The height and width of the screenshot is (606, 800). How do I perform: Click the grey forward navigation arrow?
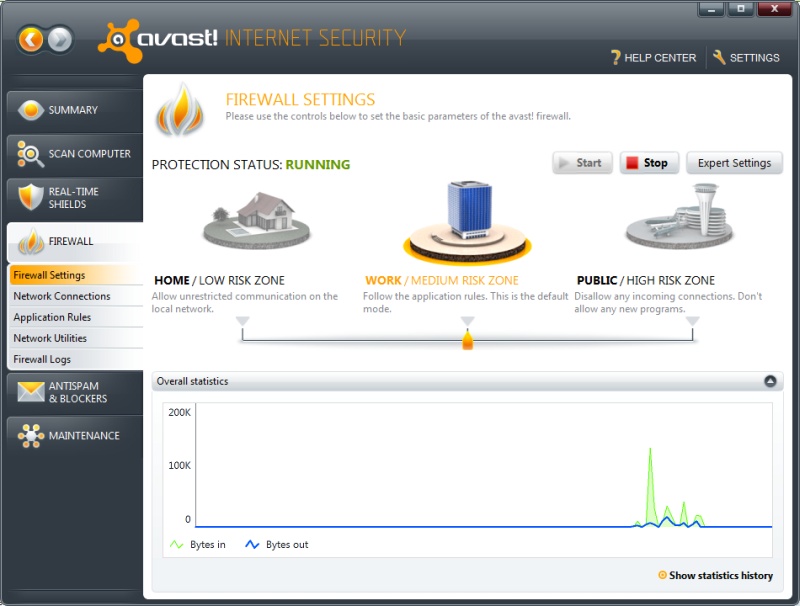60,39
